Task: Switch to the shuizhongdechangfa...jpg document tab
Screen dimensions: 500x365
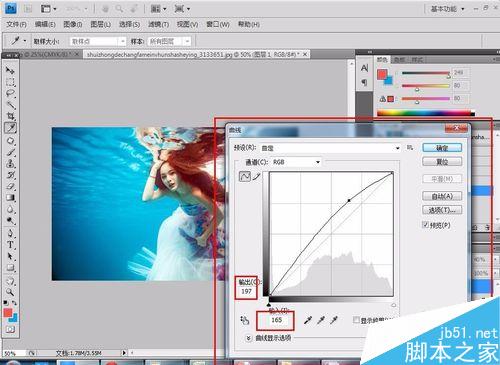Action: pos(197,54)
